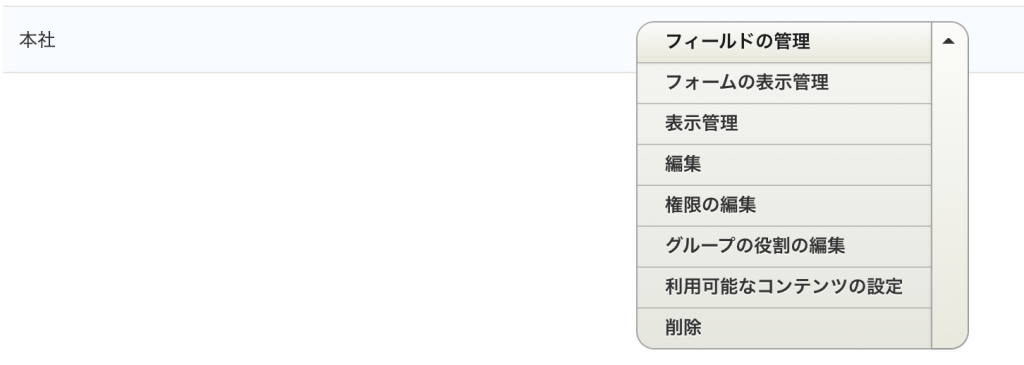
Task: Click 削除 at the bottom of the list
Action: click(683, 328)
